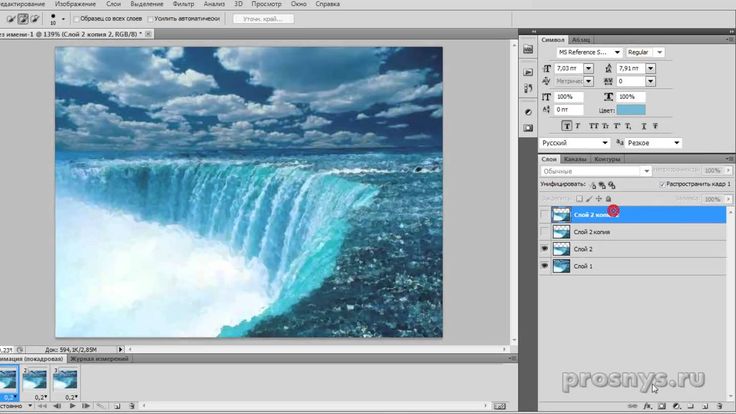Create new adjustment layer icon
The height and width of the screenshot is (414, 736).
[676, 406]
